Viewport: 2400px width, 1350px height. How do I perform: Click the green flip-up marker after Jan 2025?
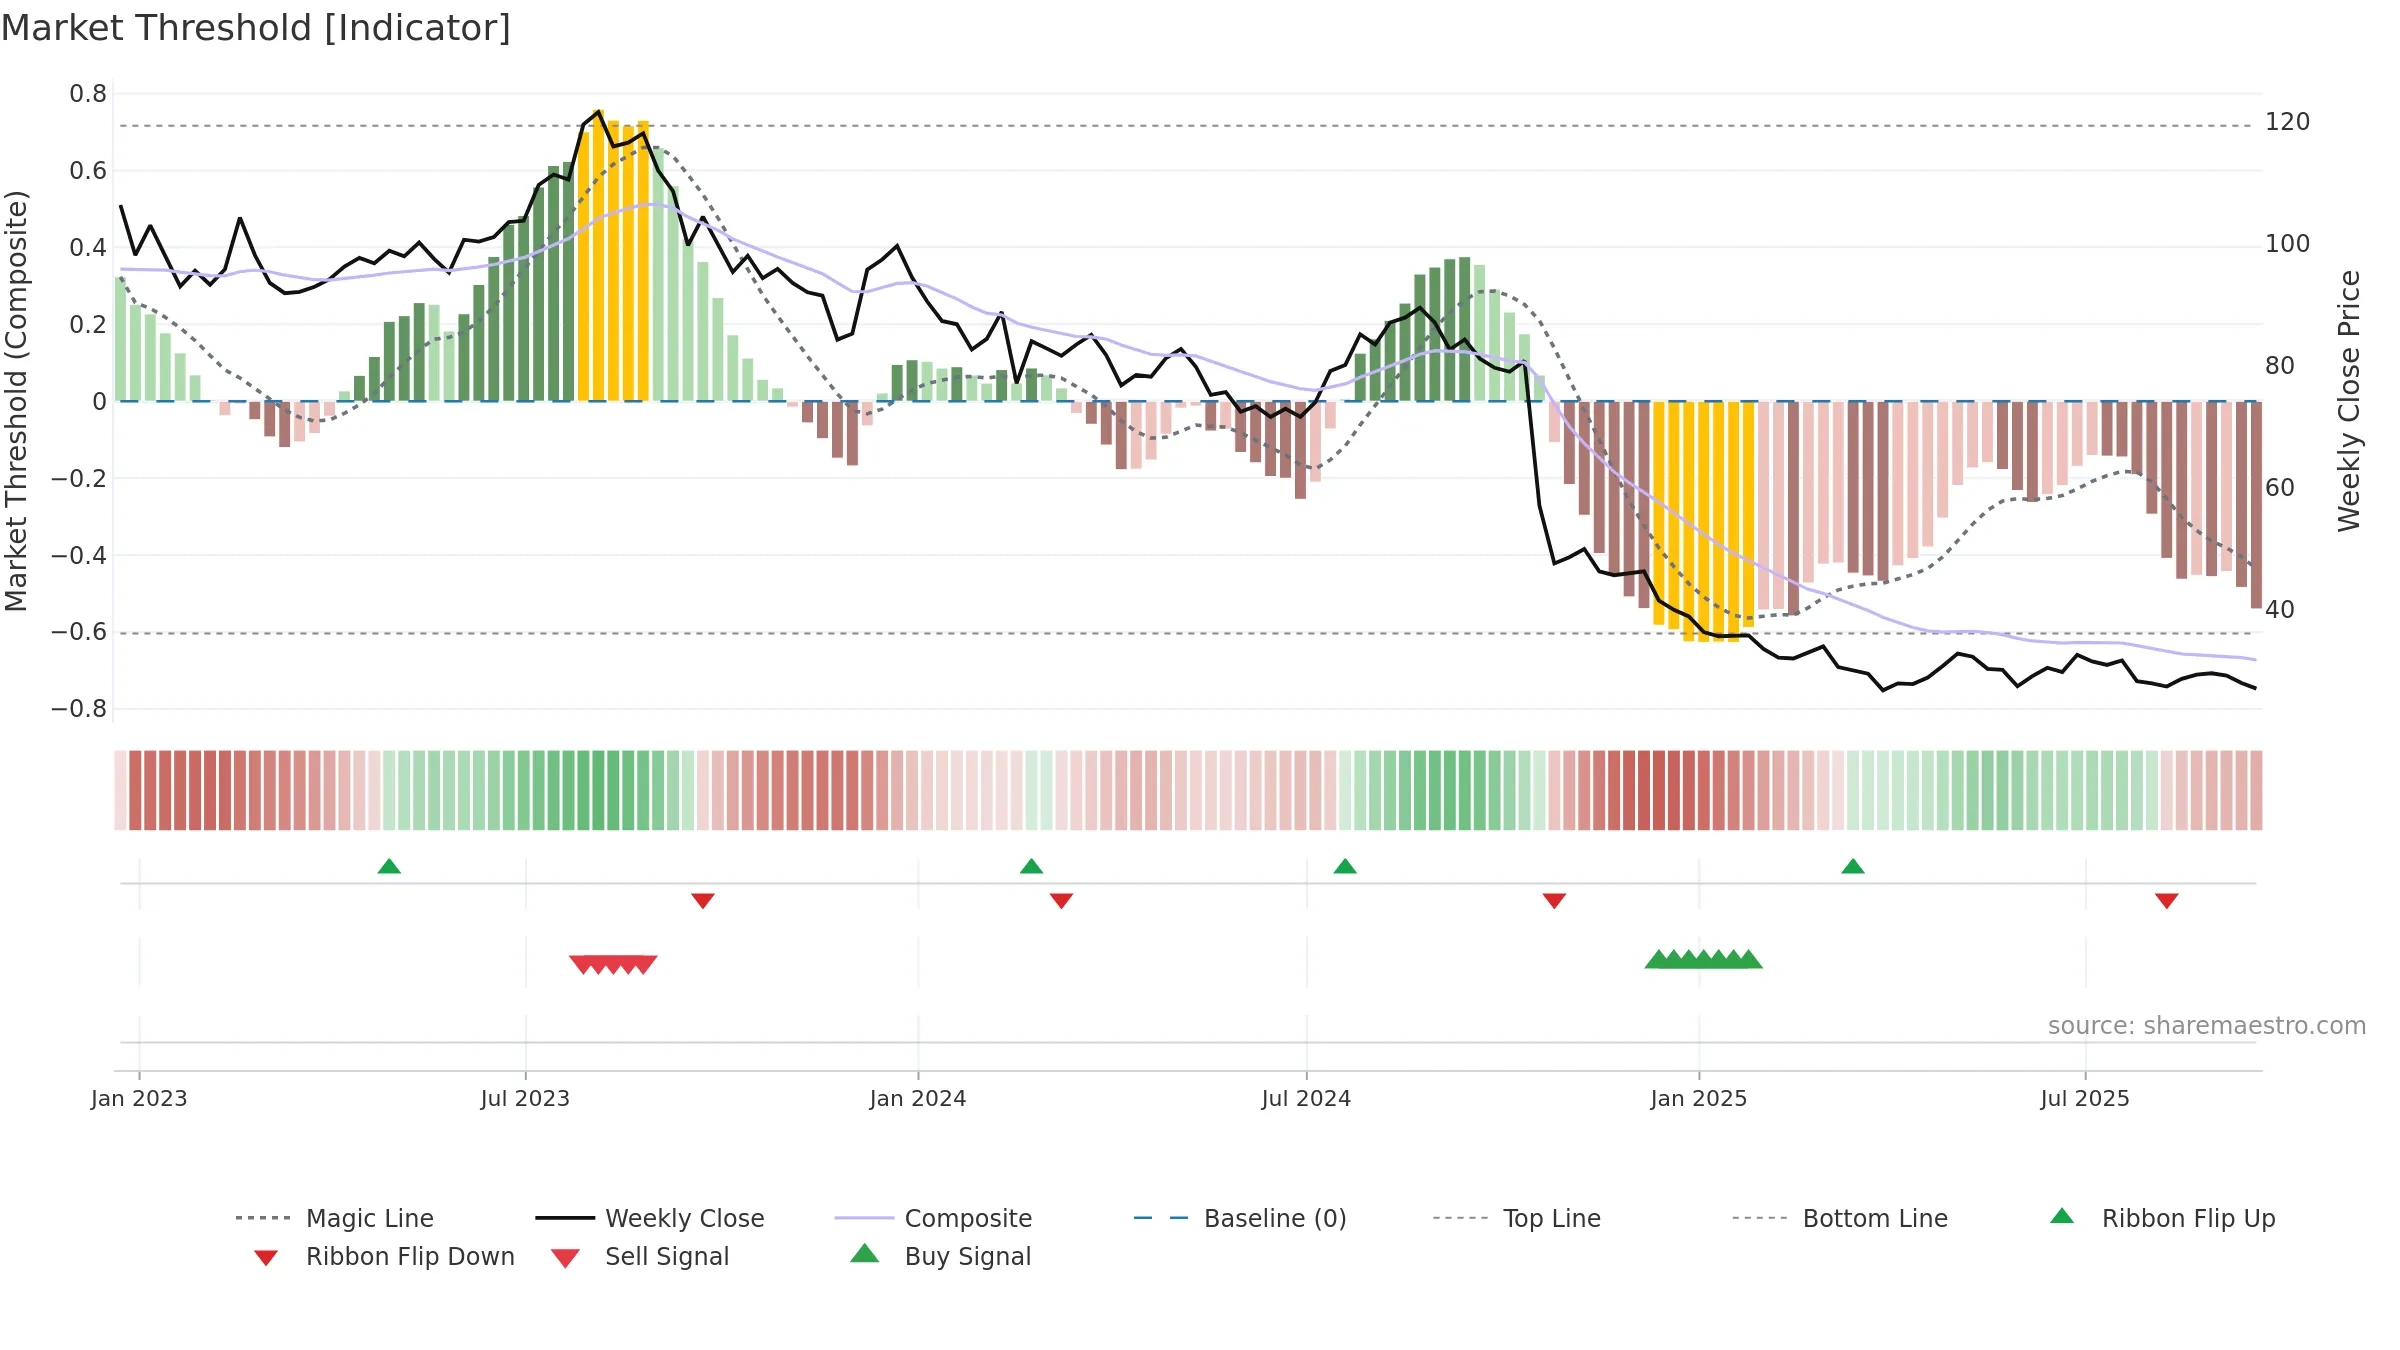pos(1853,866)
